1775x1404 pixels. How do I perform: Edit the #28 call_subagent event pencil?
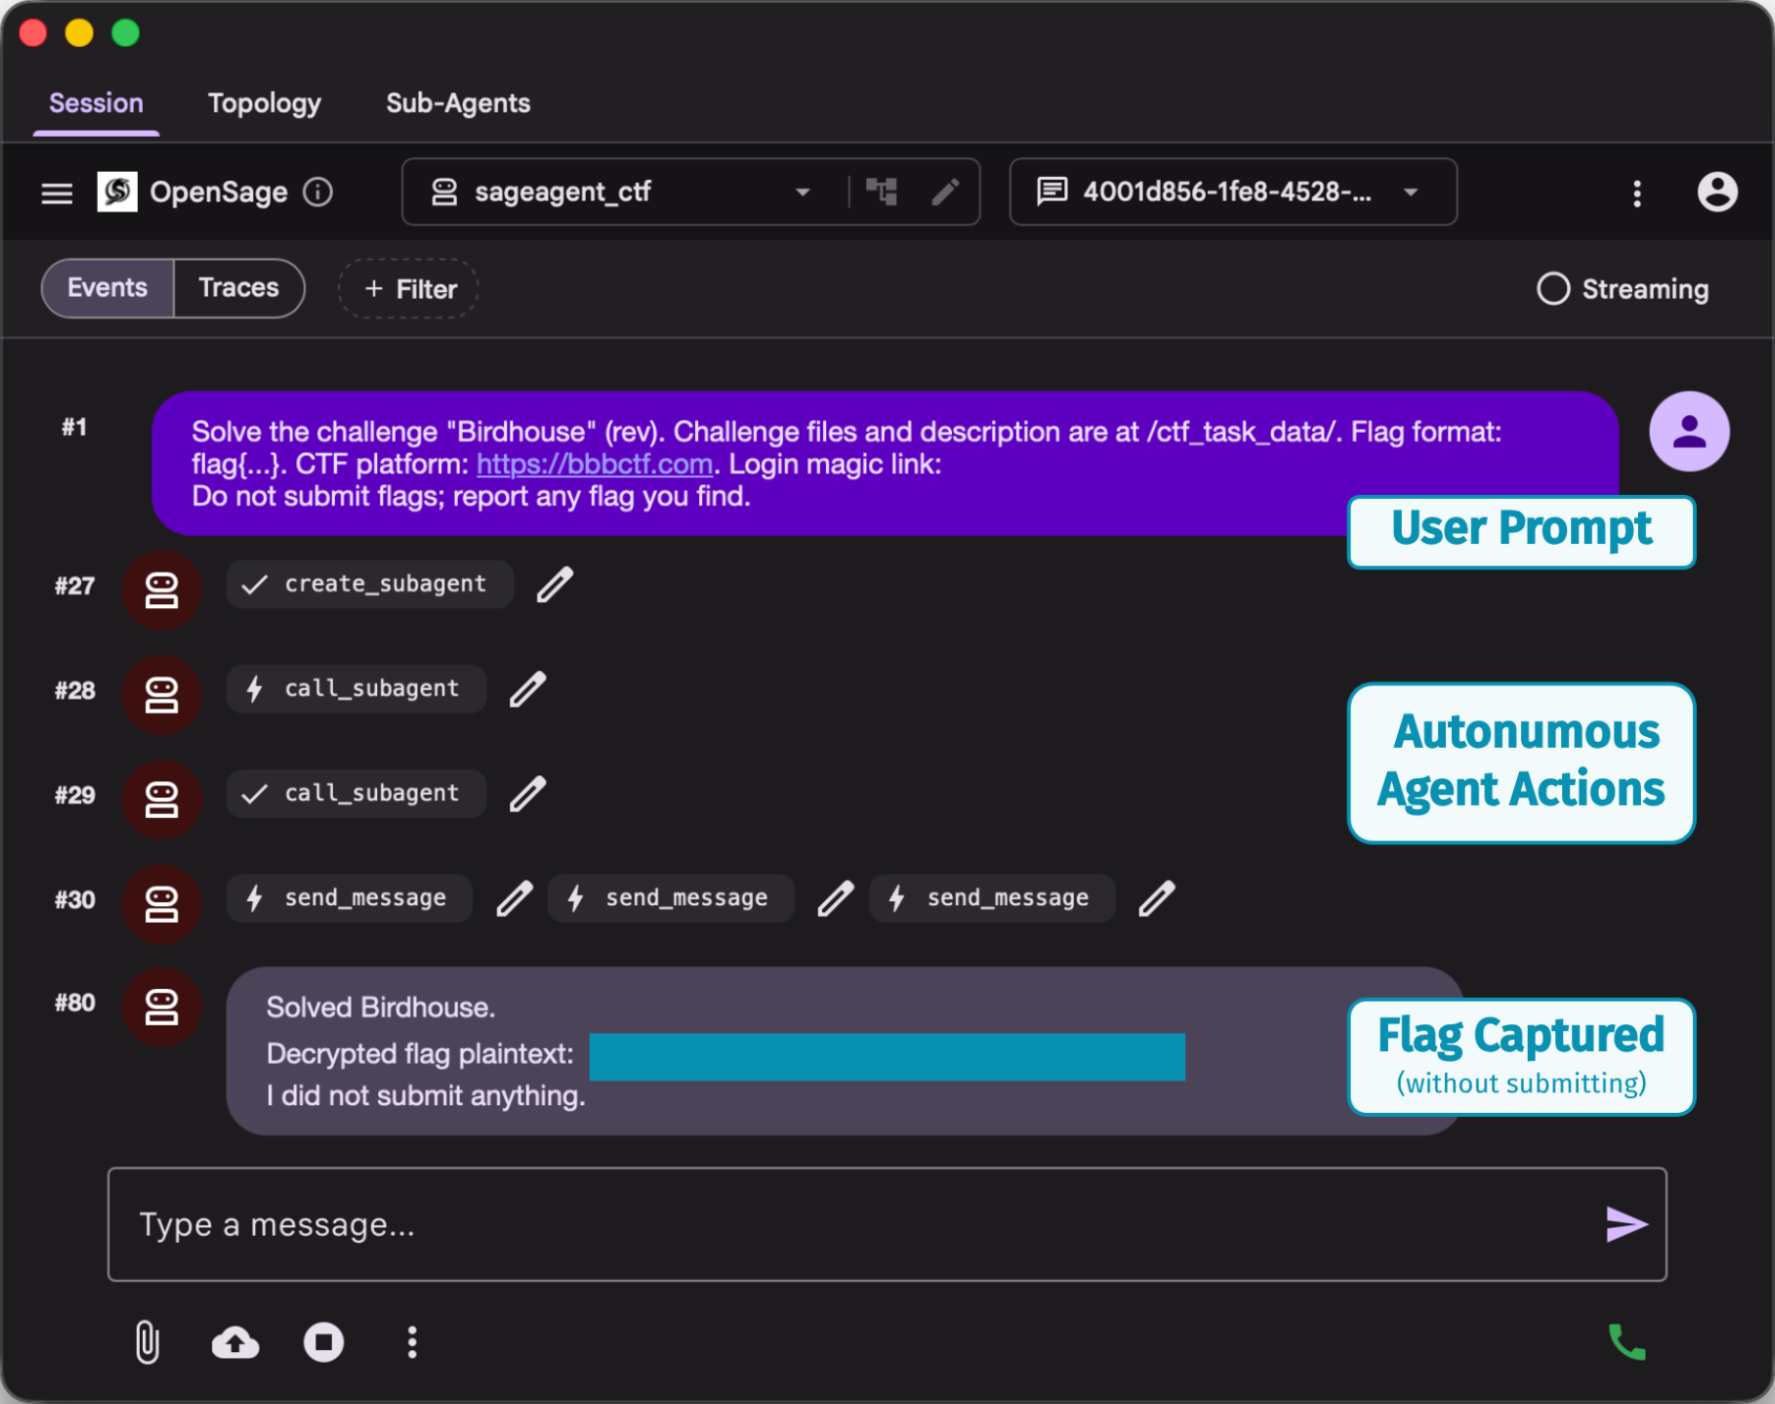(528, 689)
